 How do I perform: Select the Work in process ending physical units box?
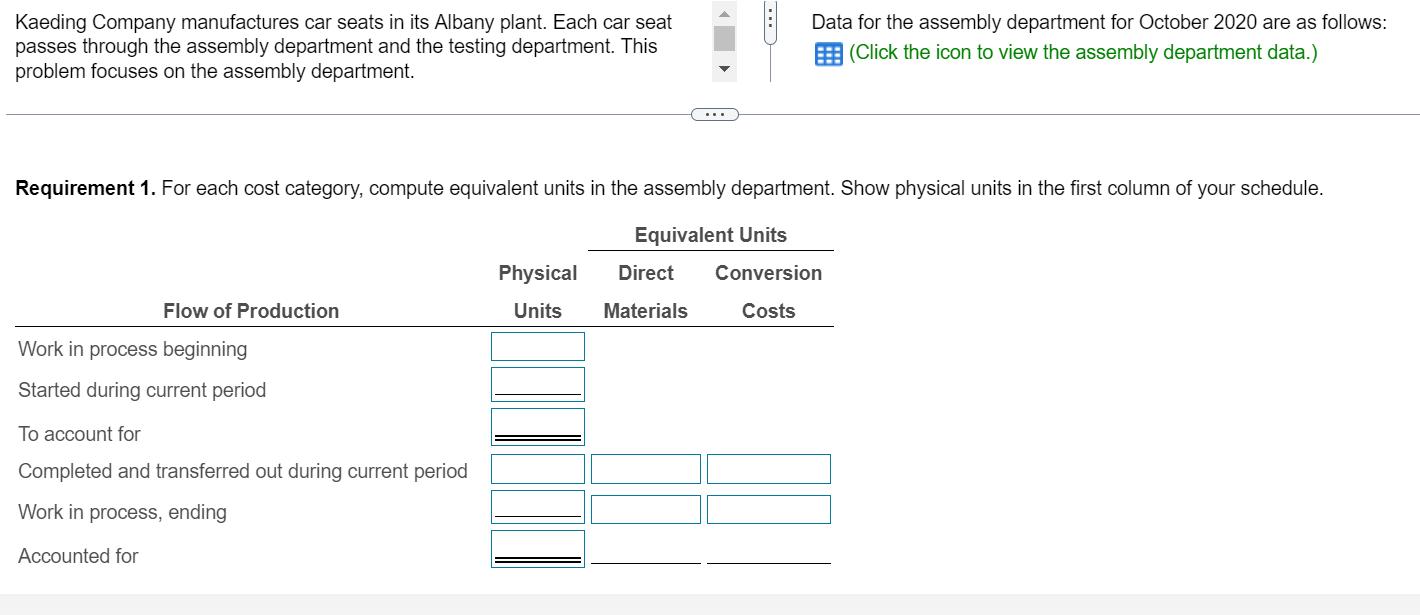point(537,506)
